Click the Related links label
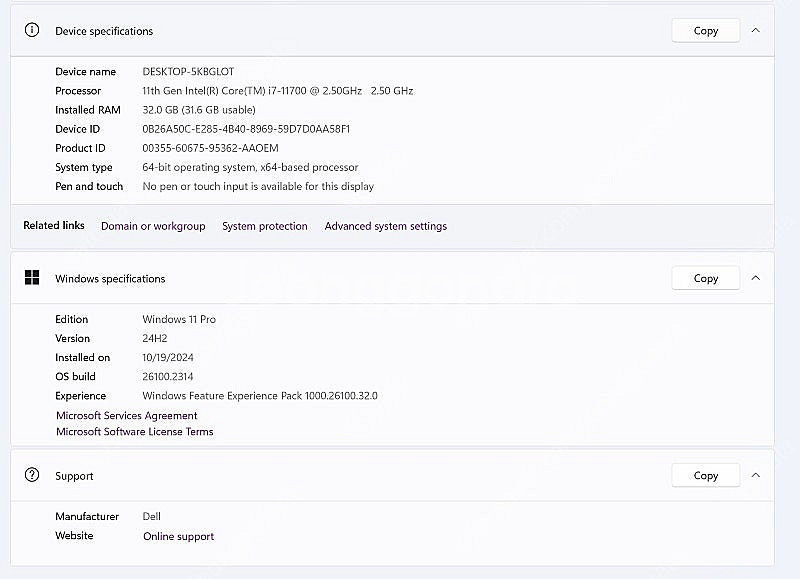 click(54, 225)
